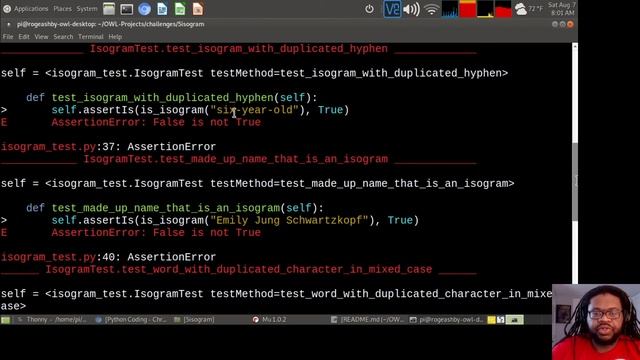Image resolution: width=640 pixels, height=360 pixels.
Task: Launch the Impress presentation app icon
Action: (198, 9)
